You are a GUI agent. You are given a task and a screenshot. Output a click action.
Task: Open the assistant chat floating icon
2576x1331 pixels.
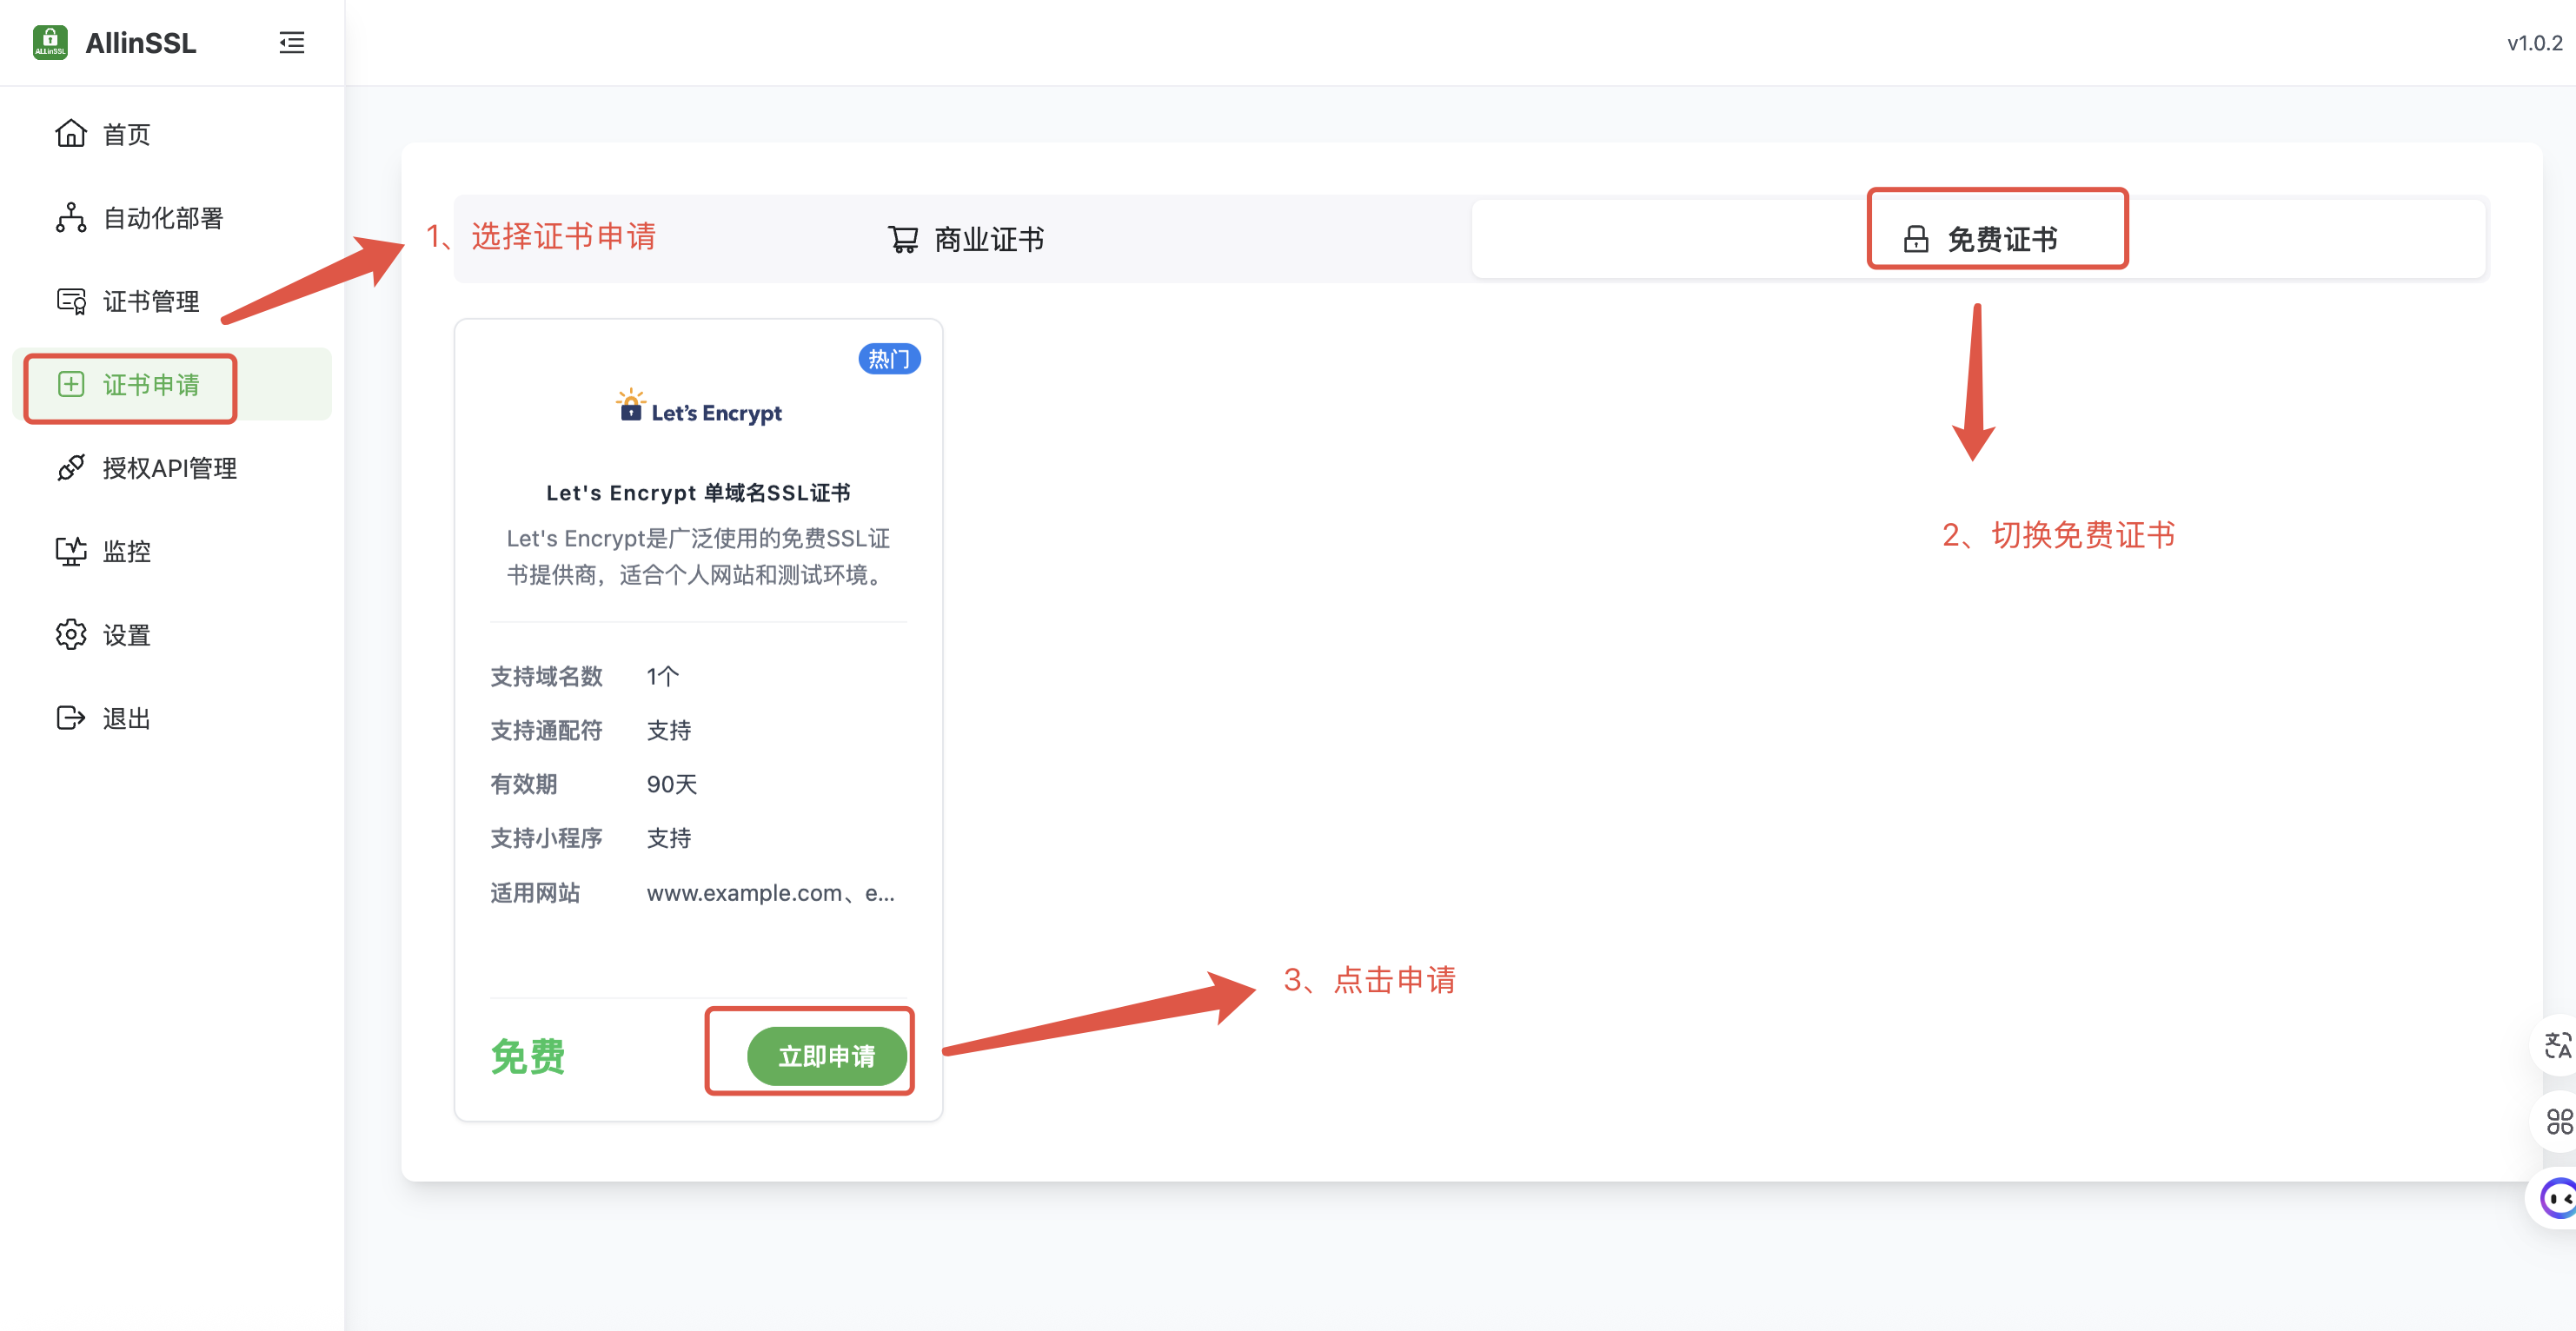[x=2556, y=1198]
